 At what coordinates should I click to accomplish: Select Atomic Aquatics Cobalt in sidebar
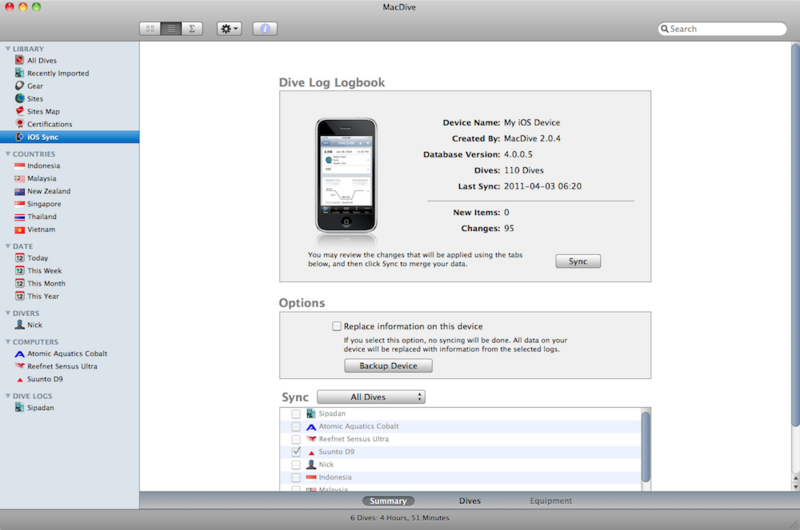click(67, 354)
